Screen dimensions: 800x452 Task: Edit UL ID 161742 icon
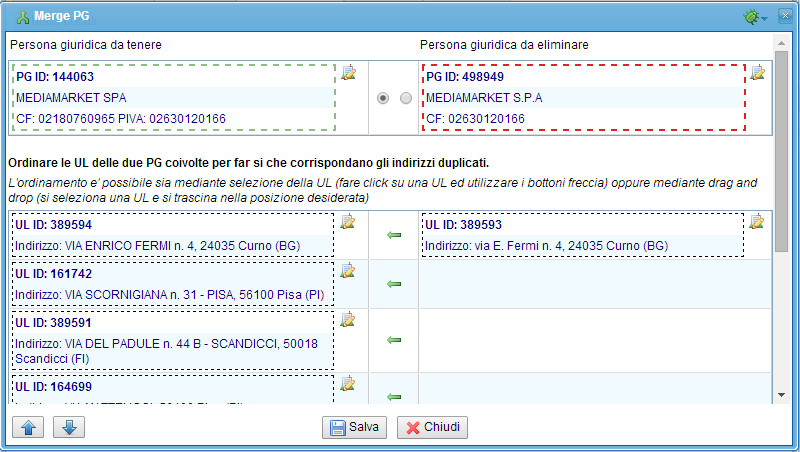click(x=347, y=271)
